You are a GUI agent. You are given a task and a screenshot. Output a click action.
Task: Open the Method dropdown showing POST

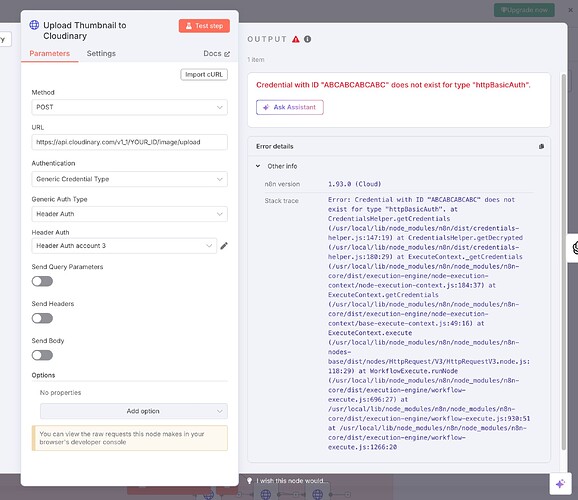coord(129,107)
